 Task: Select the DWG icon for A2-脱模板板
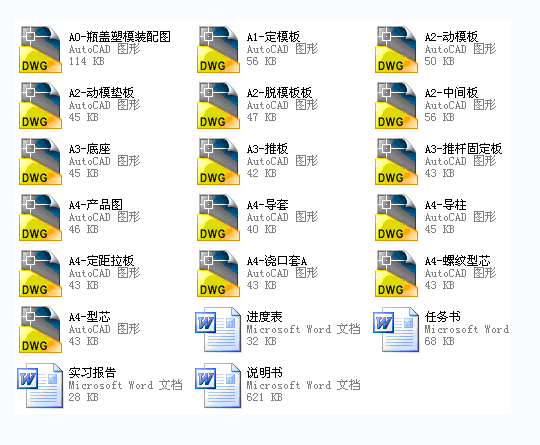click(x=218, y=105)
